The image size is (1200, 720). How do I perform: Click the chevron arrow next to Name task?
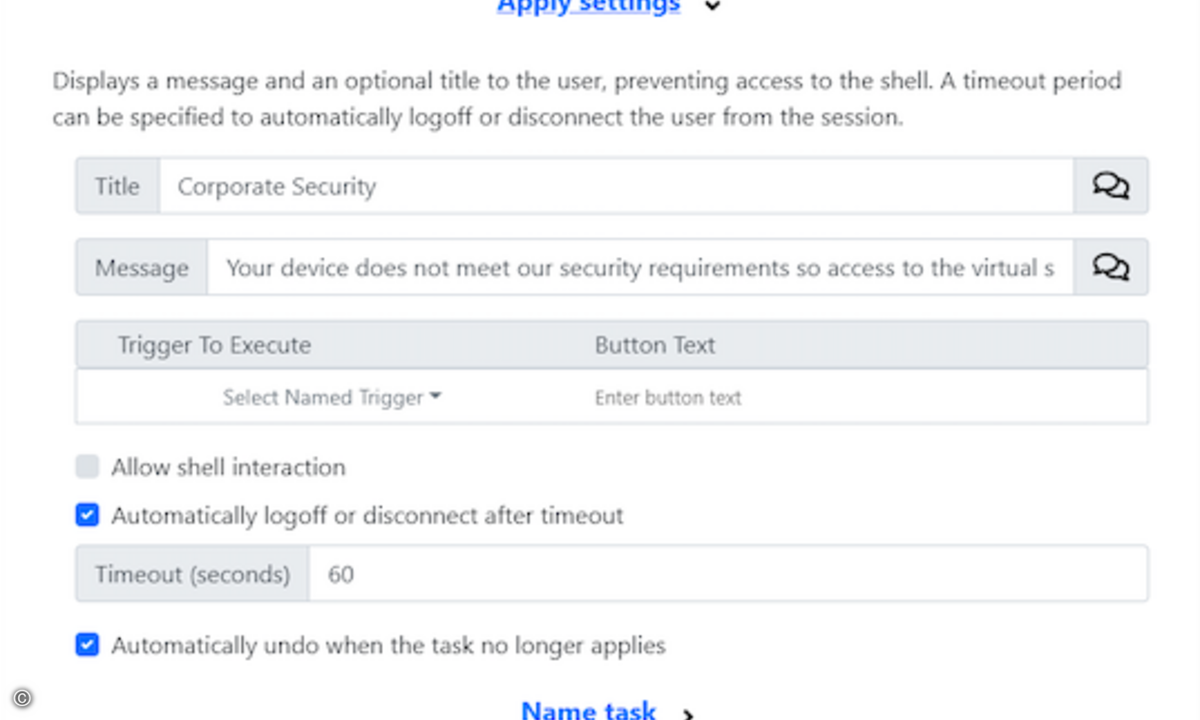point(688,713)
